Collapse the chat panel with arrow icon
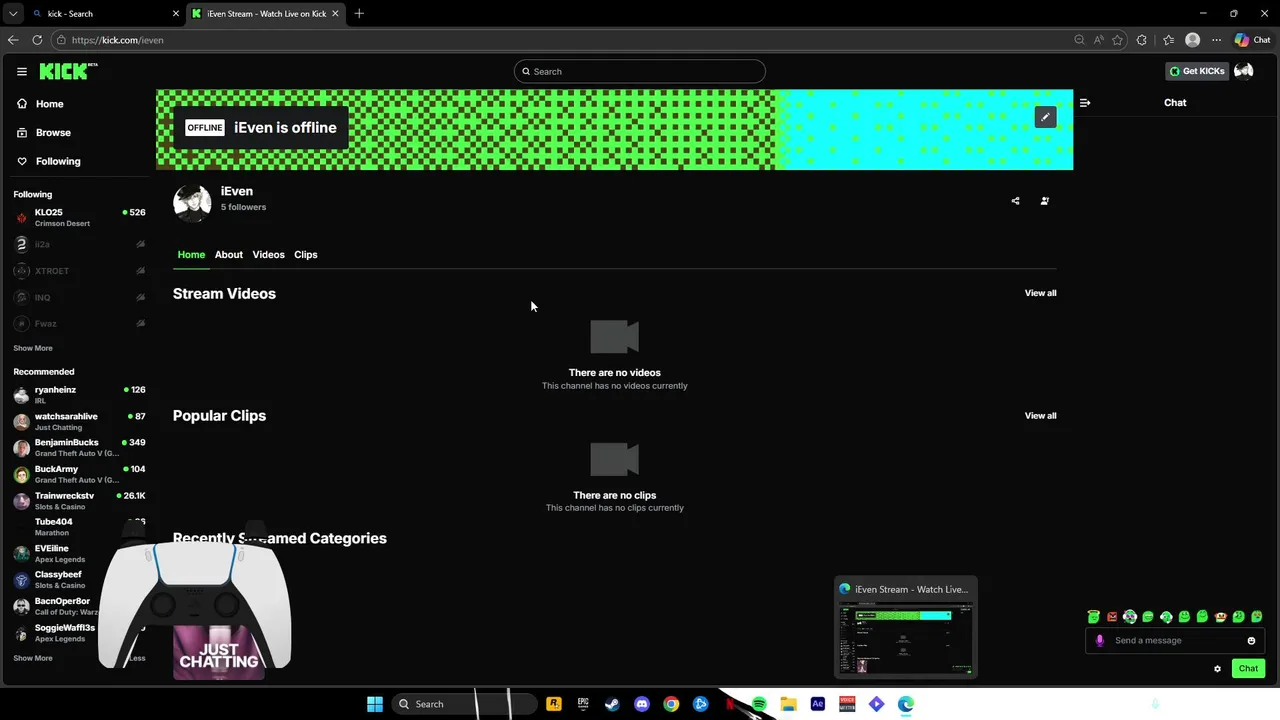Image resolution: width=1280 pixels, height=720 pixels. pos(1085,103)
